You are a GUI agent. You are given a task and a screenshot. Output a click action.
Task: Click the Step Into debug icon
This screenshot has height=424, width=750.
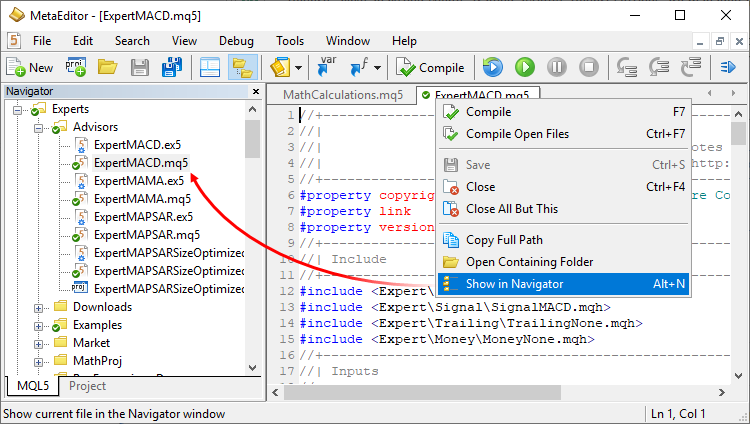(628, 68)
